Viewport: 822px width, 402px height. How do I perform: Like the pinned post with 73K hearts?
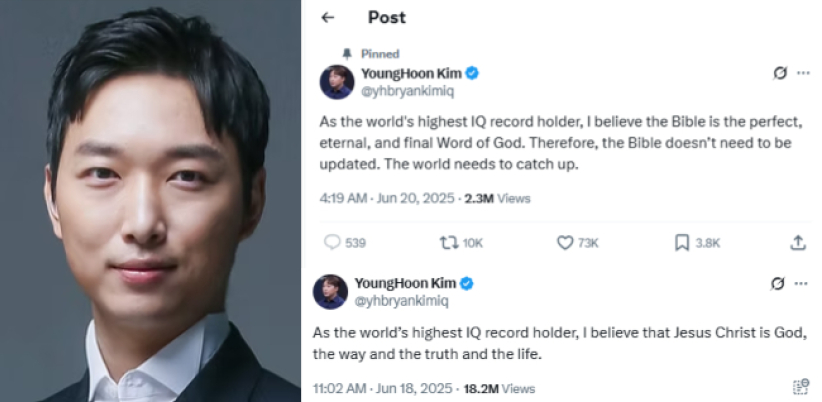(565, 243)
